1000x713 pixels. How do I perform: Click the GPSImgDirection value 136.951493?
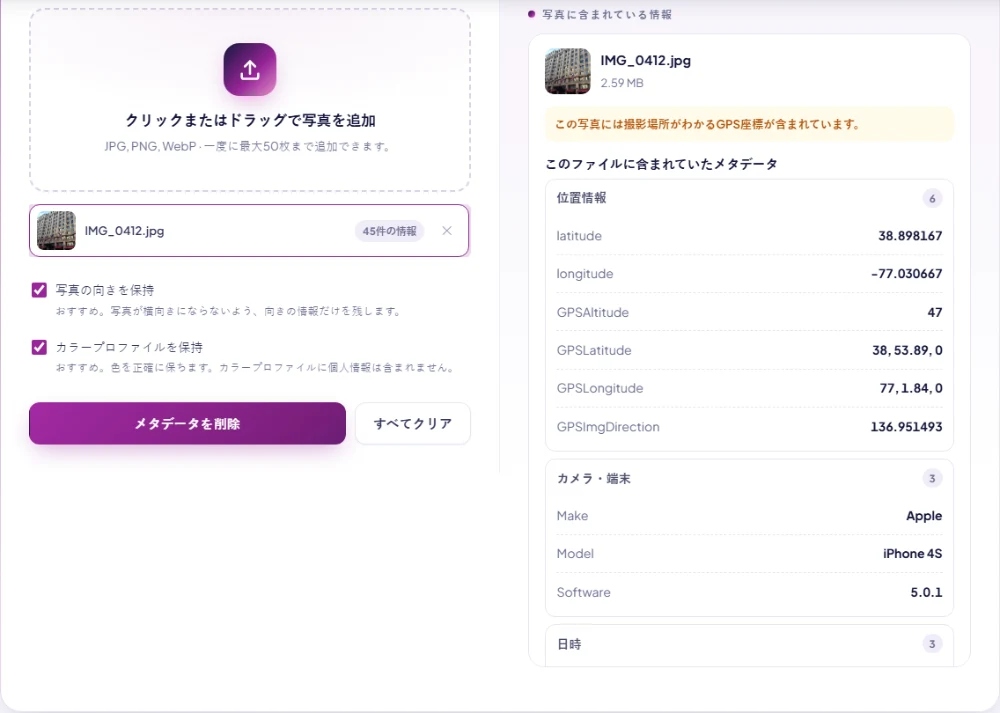coord(906,427)
